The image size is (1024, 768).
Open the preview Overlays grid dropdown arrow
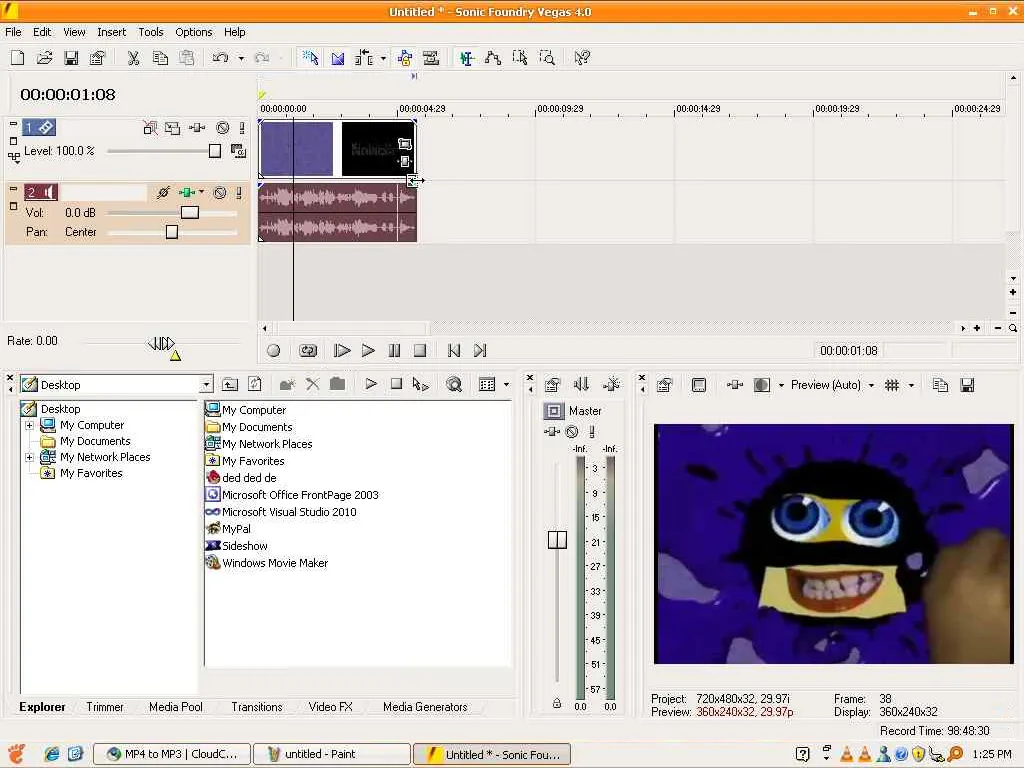point(912,385)
